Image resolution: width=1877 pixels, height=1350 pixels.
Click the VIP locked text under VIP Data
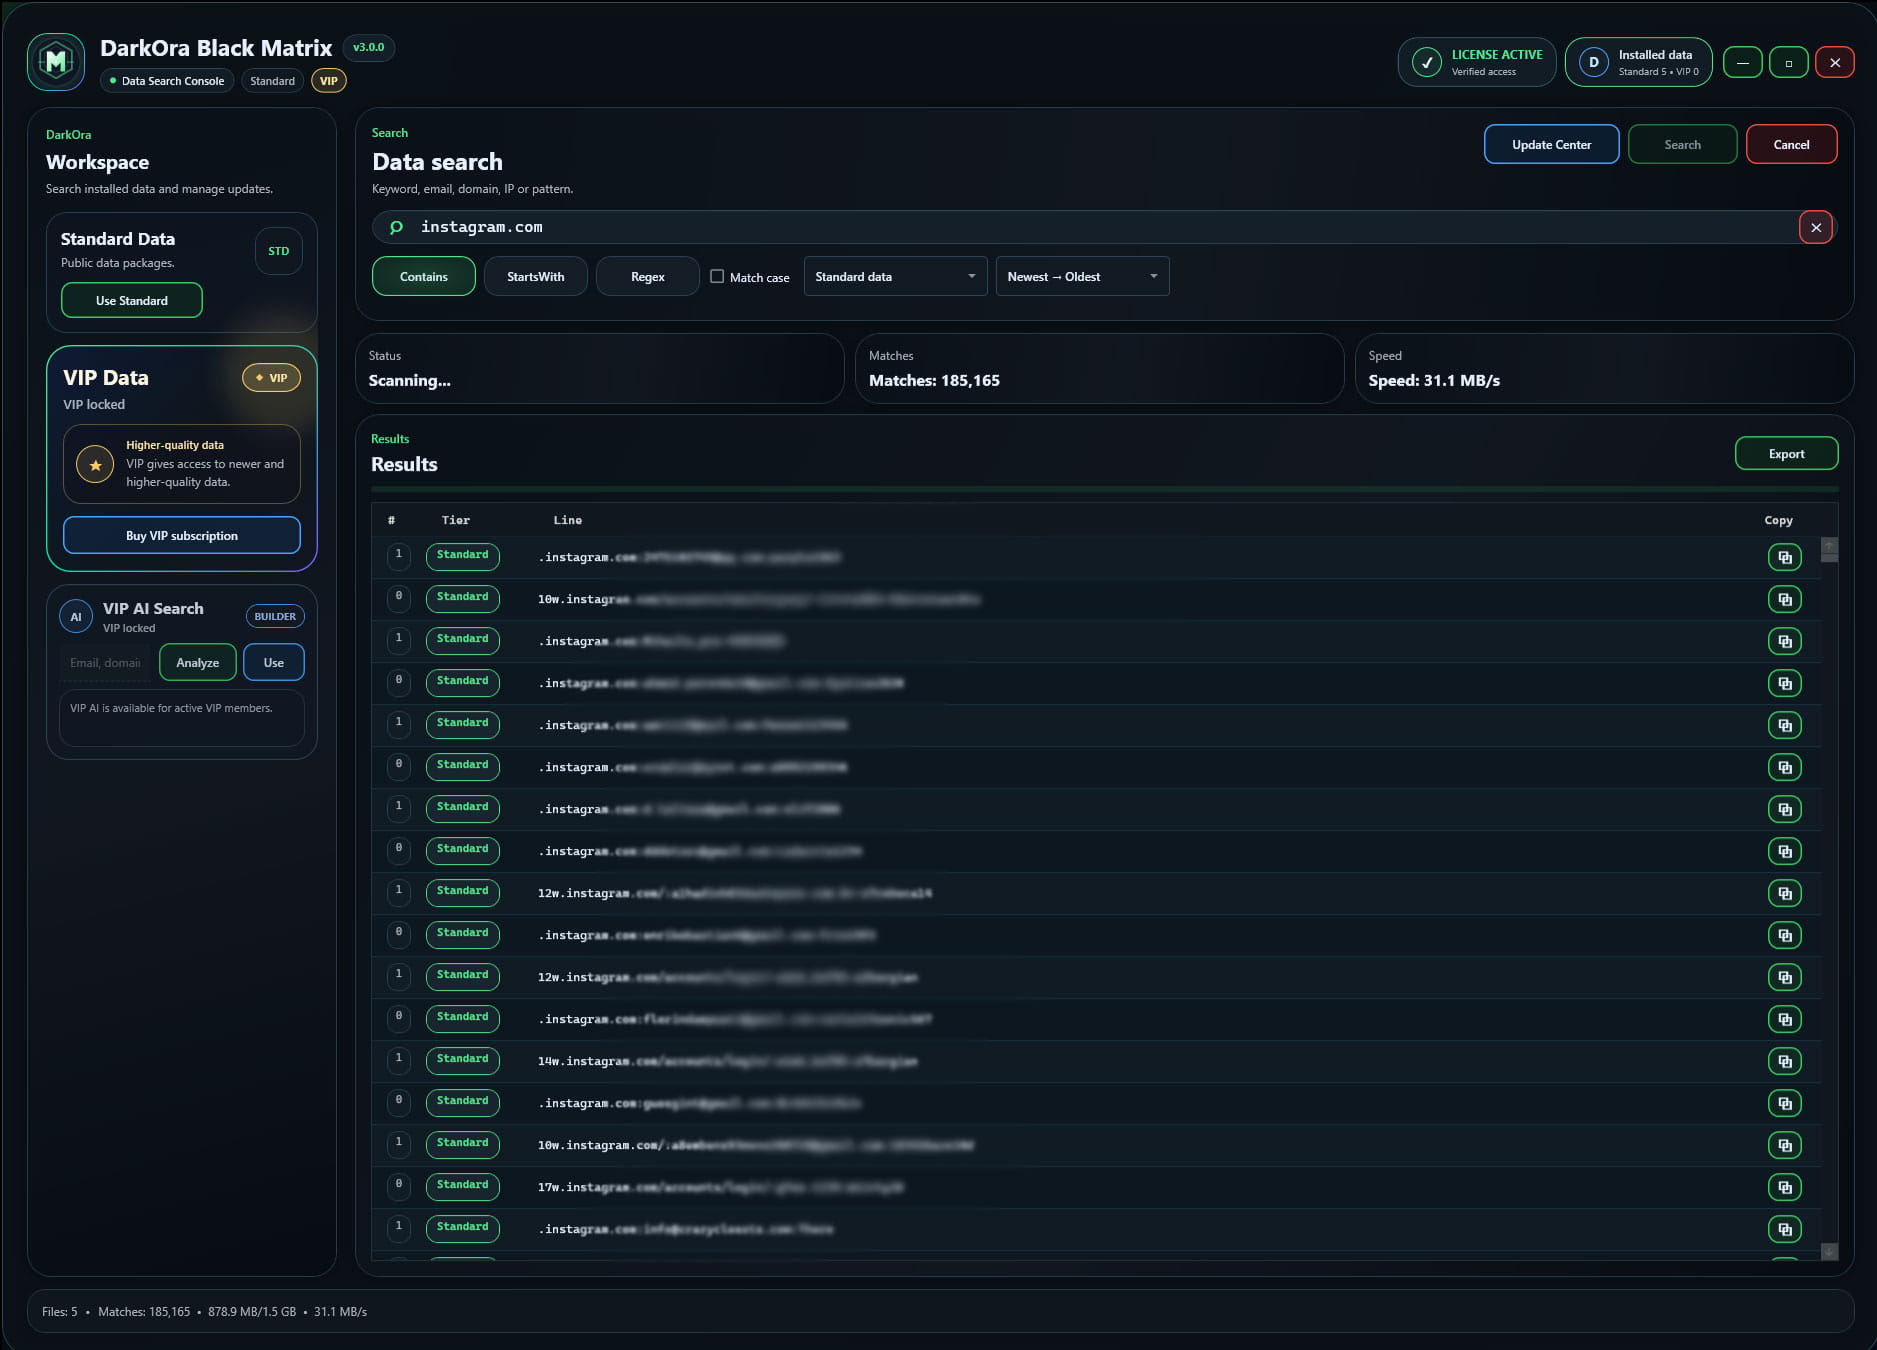tap(94, 404)
